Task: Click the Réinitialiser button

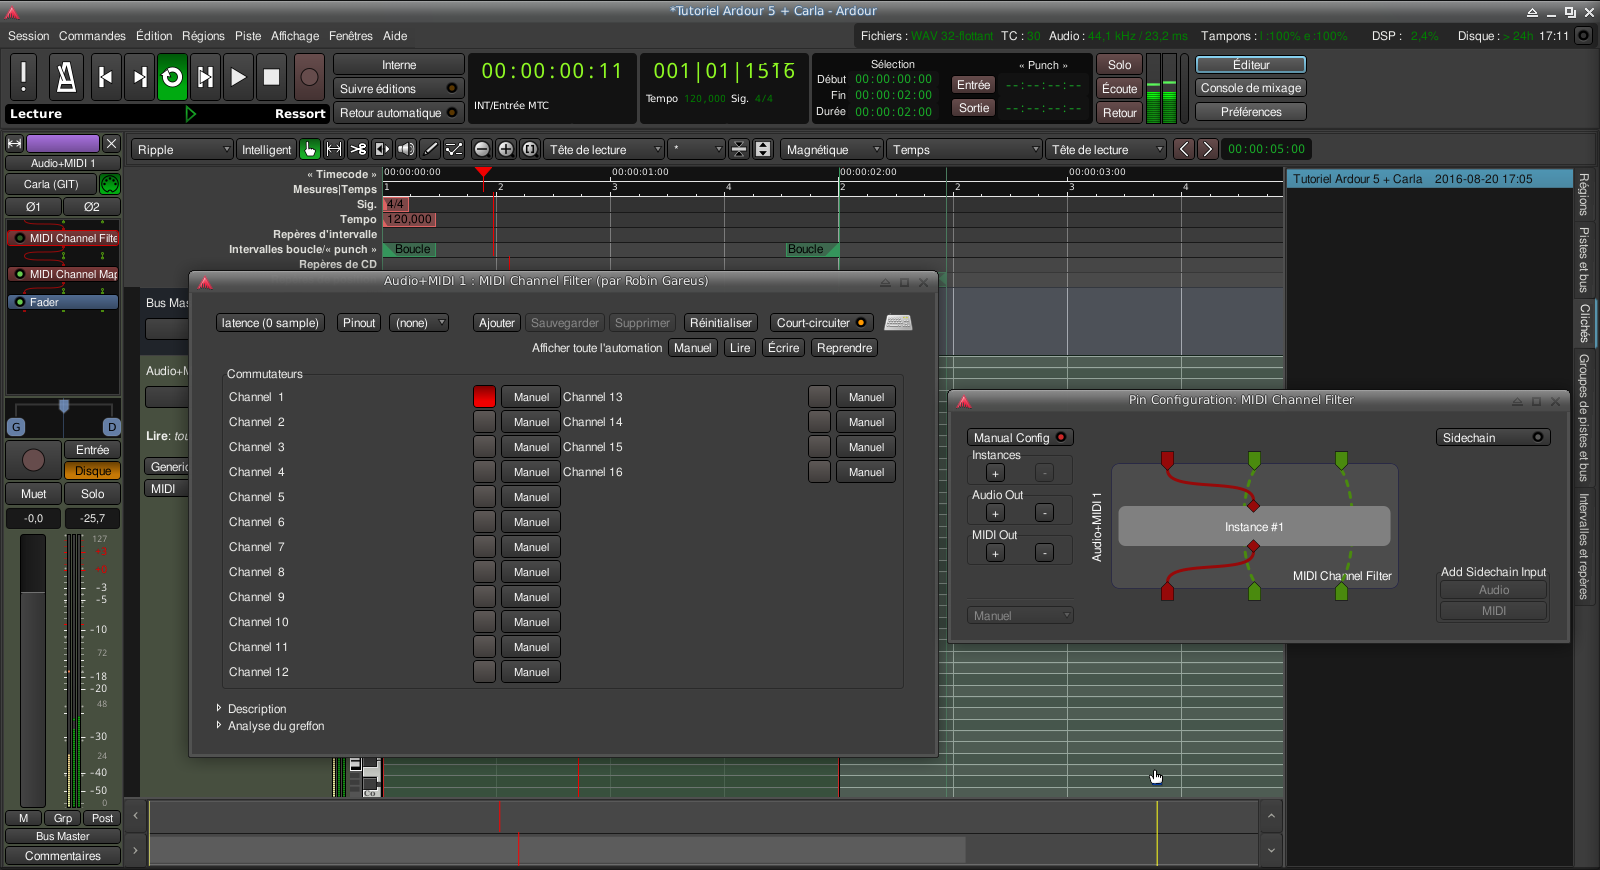Action: click(x=720, y=323)
